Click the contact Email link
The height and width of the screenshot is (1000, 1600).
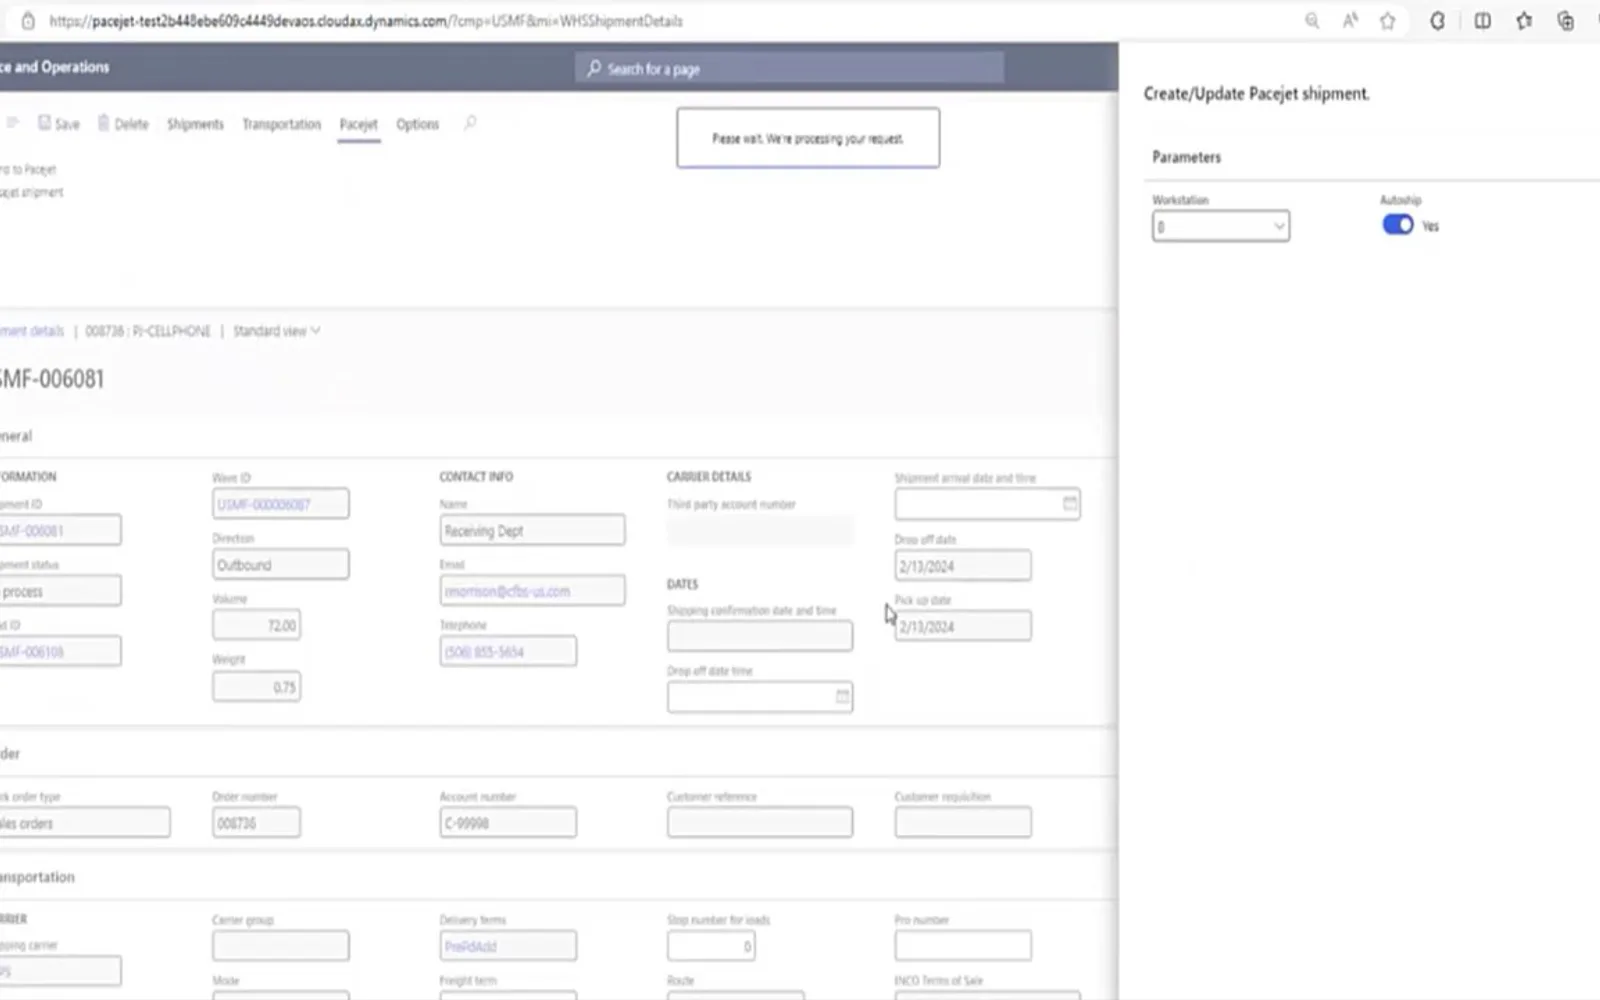coord(507,591)
